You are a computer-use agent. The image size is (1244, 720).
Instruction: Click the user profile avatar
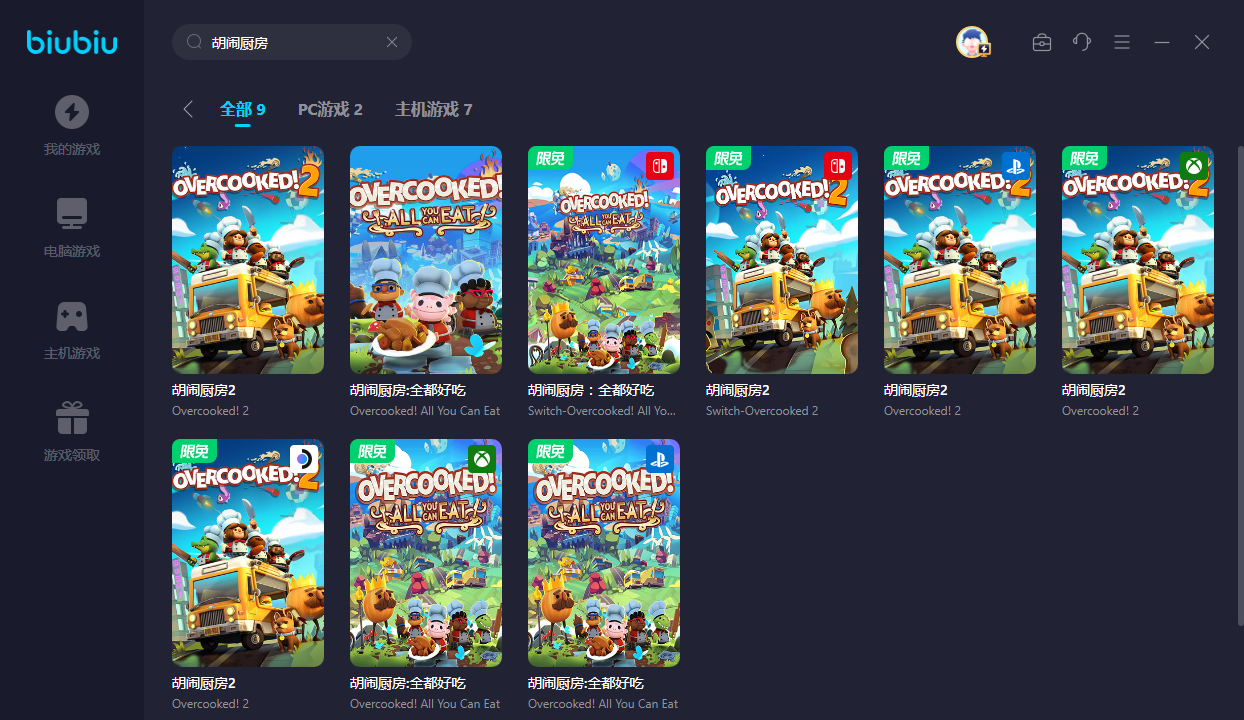[x=972, y=42]
